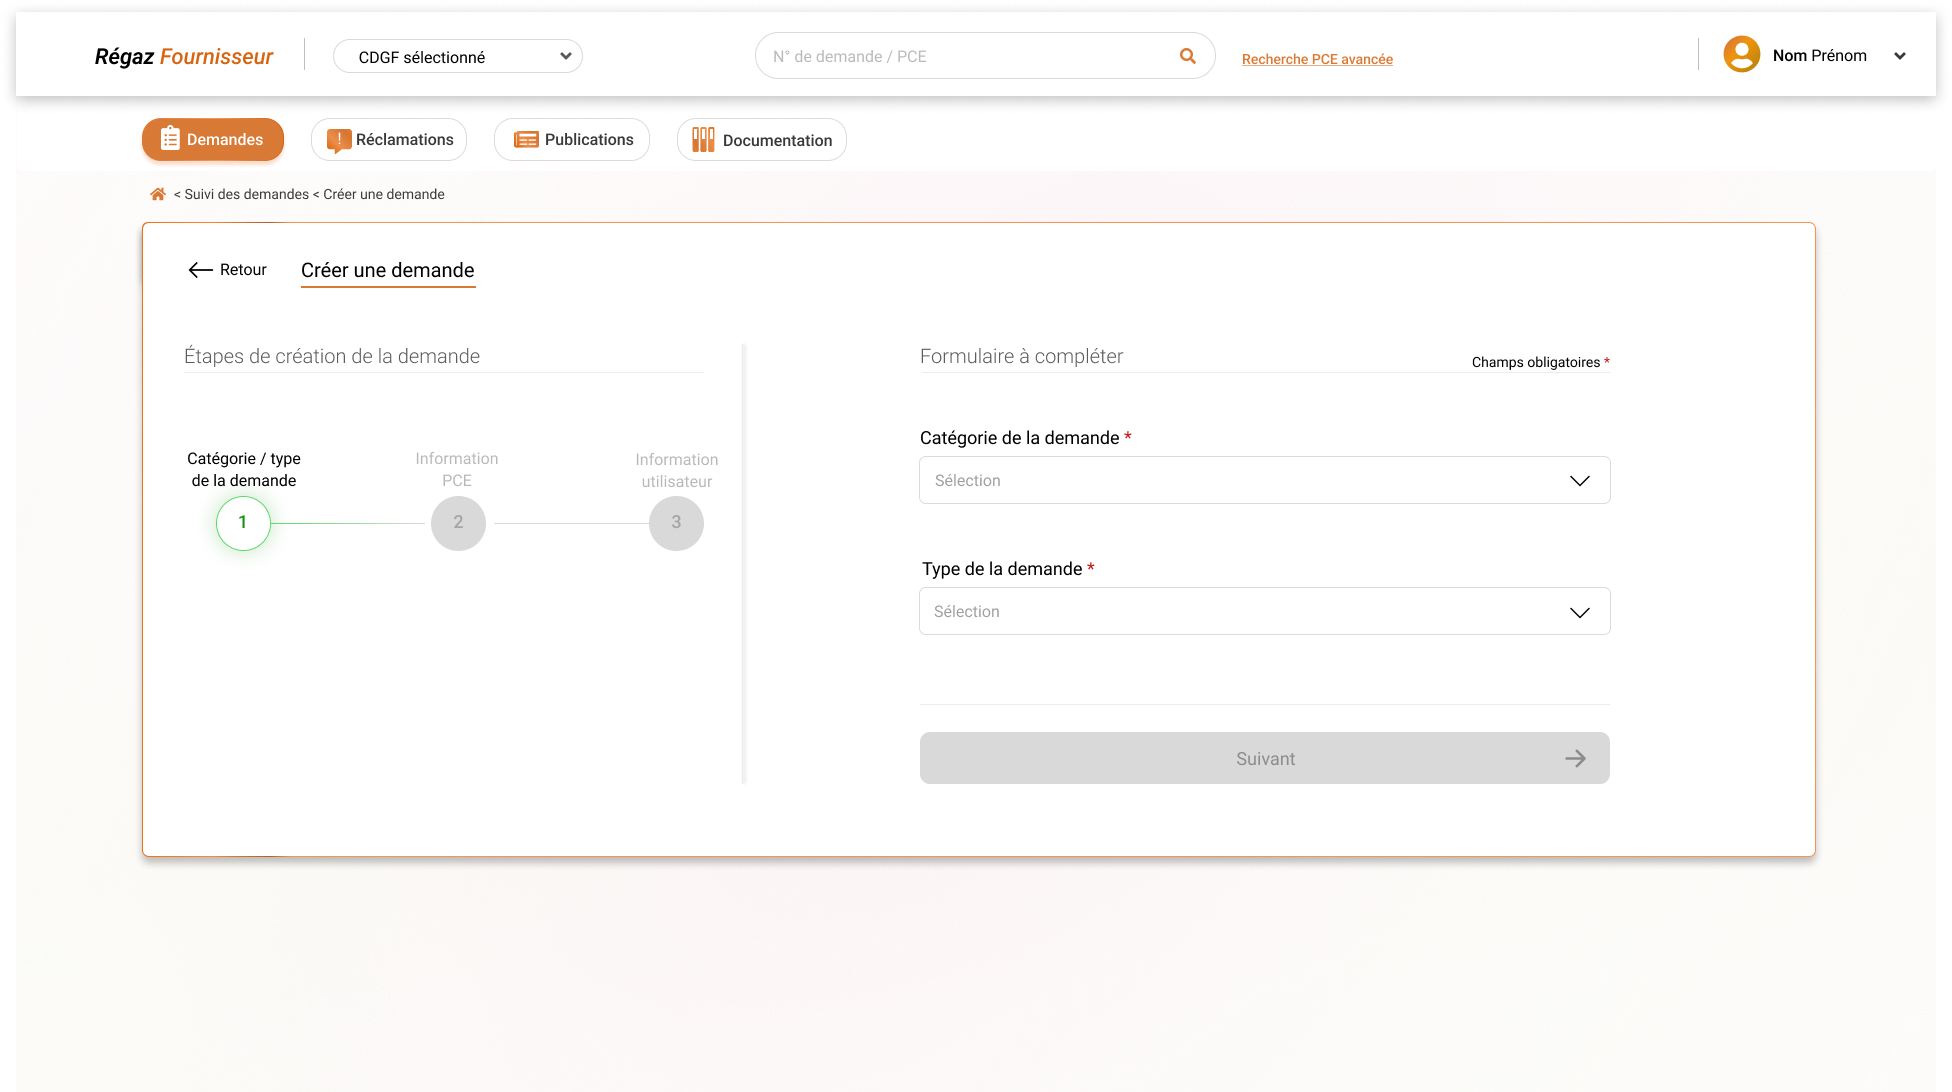
Task: Go to Suivi des demandes breadcrumb
Action: pyautogui.click(x=246, y=194)
